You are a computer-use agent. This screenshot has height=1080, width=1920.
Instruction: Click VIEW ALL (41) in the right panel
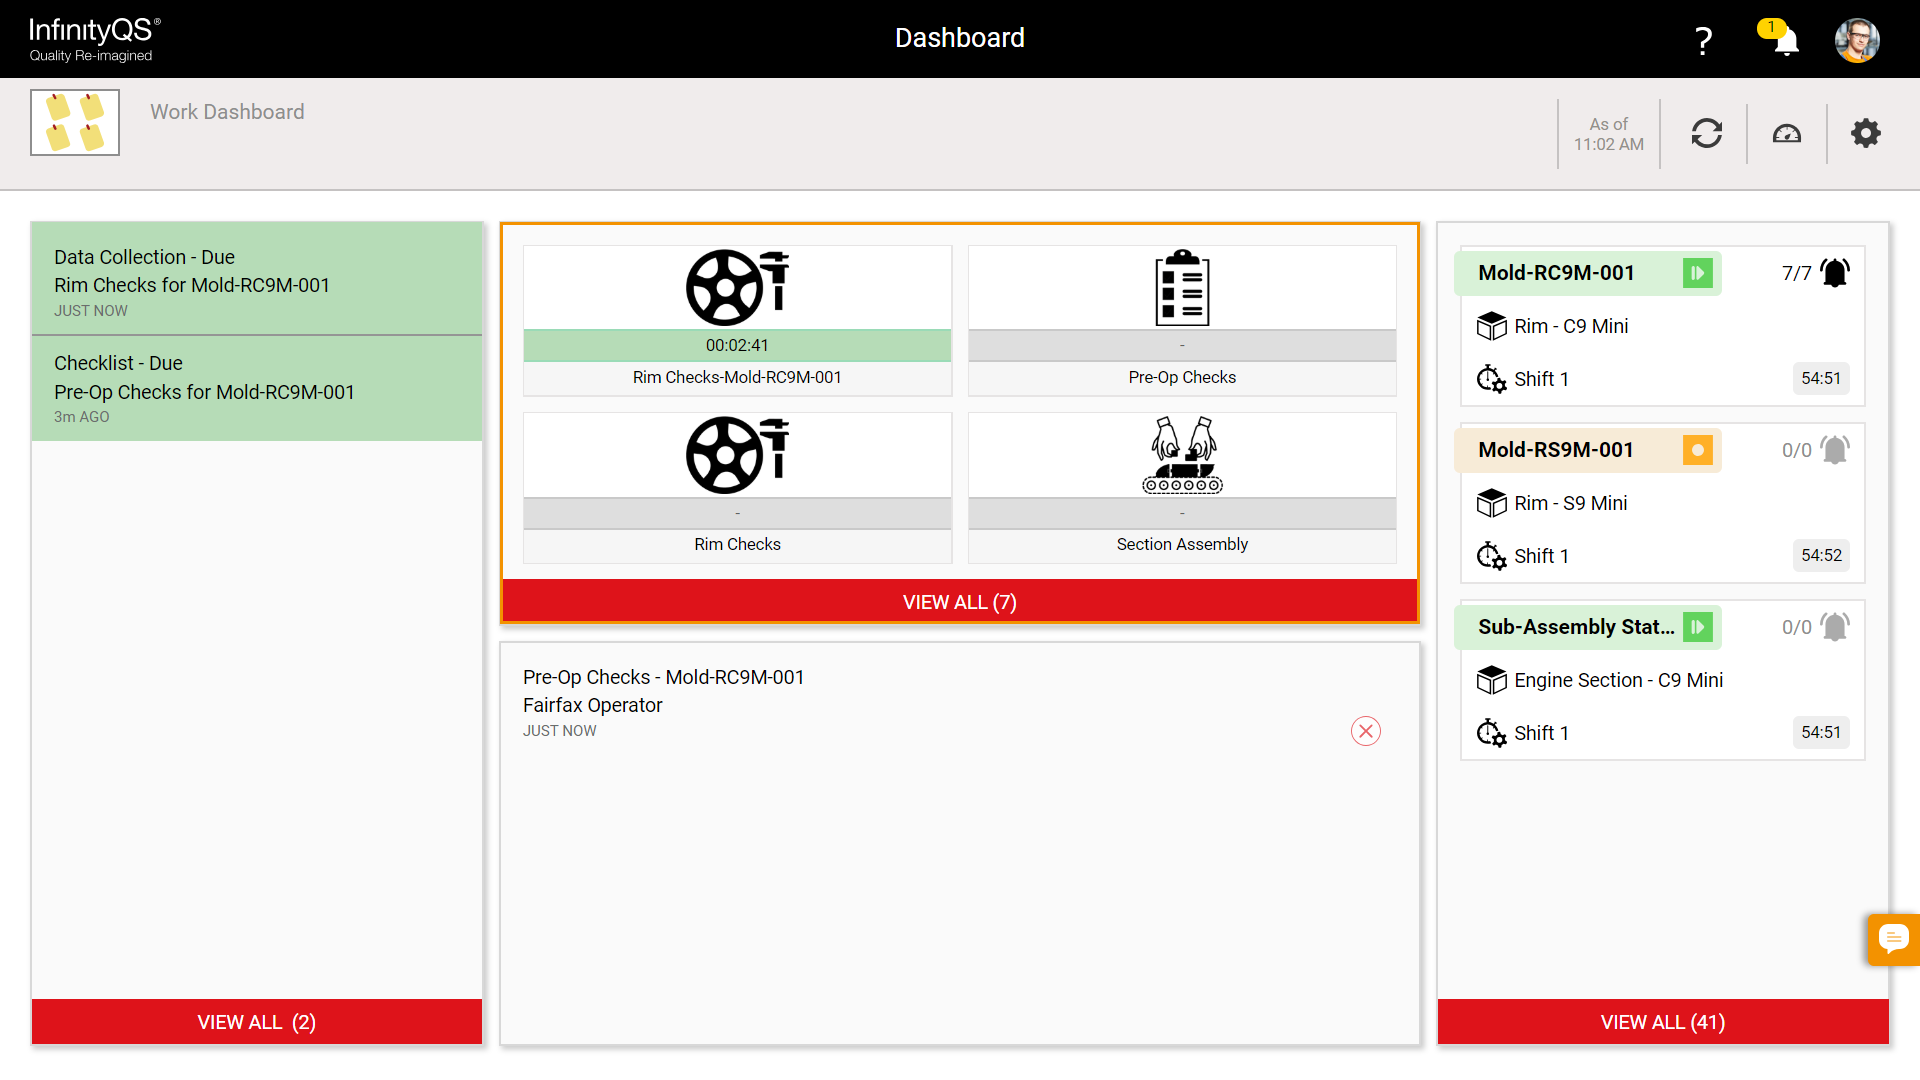click(1662, 1022)
